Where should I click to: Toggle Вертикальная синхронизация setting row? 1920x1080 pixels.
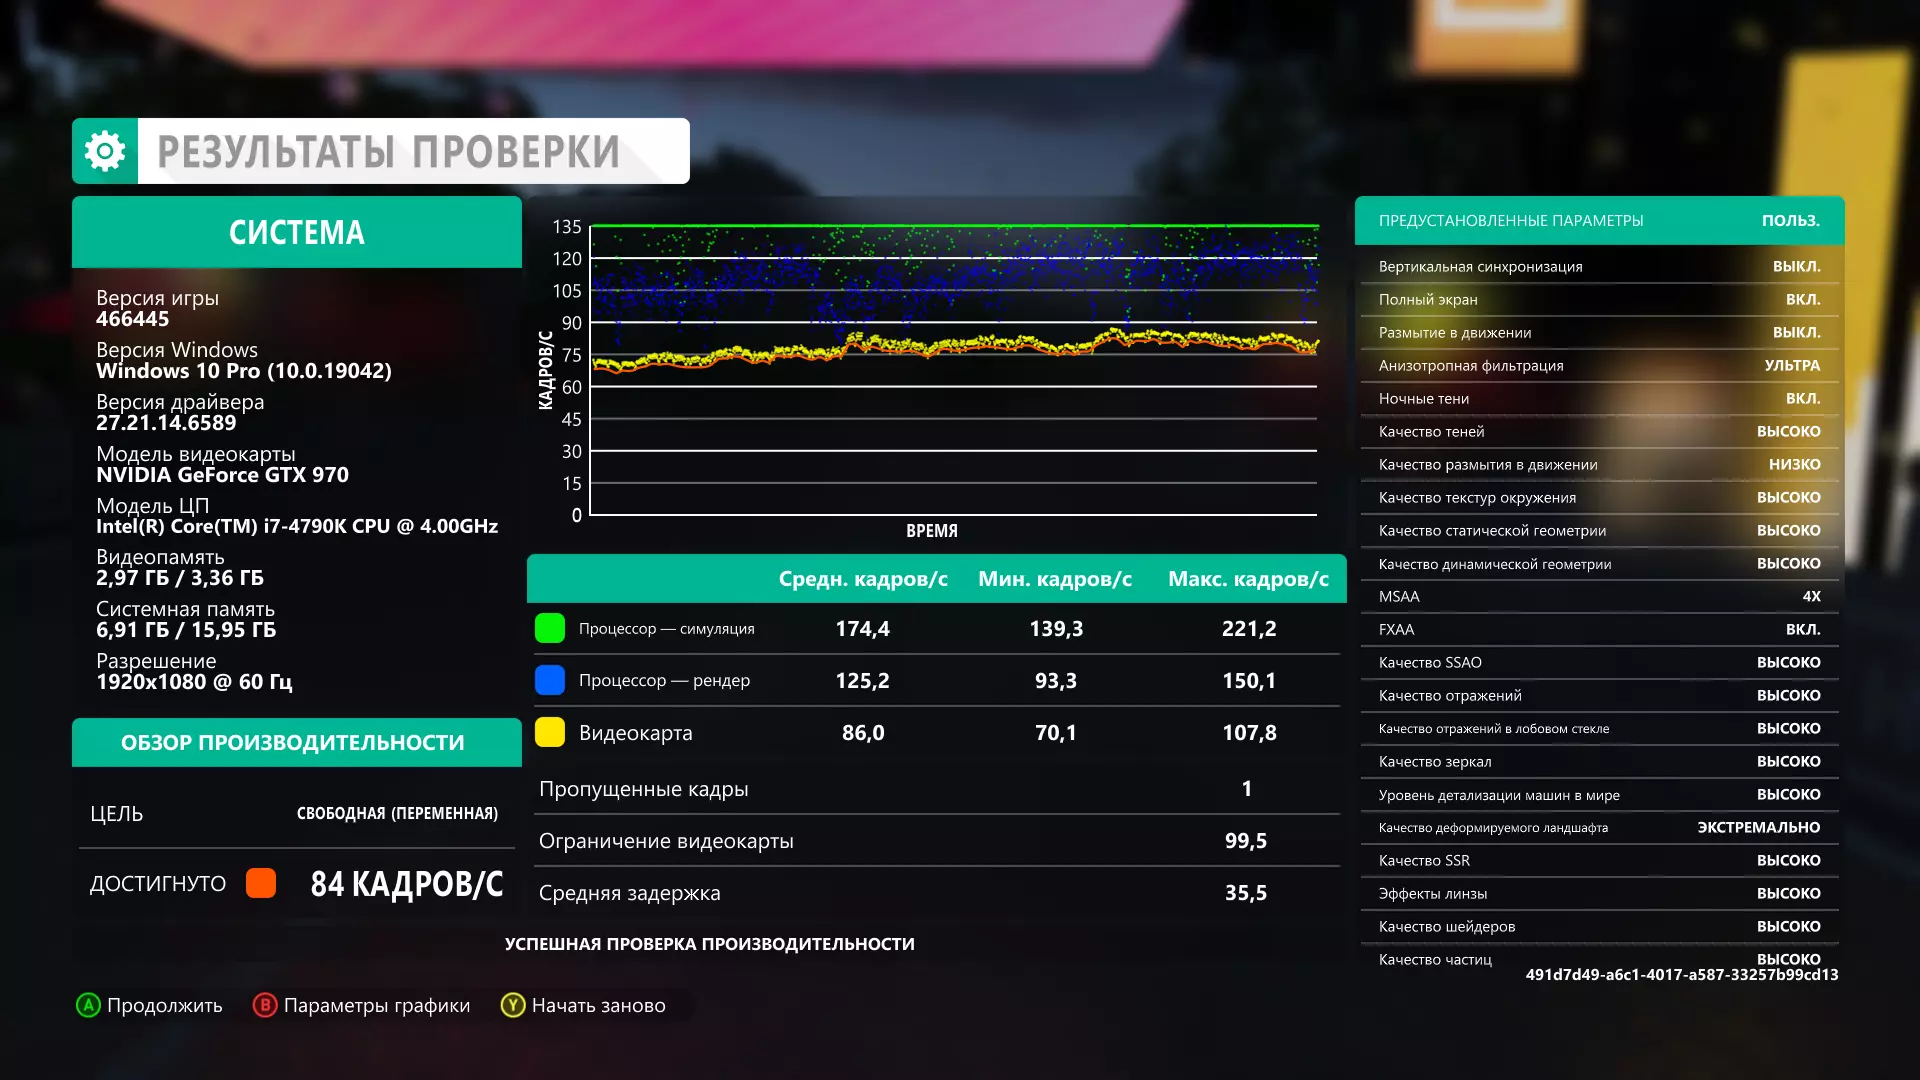pyautogui.click(x=1598, y=267)
